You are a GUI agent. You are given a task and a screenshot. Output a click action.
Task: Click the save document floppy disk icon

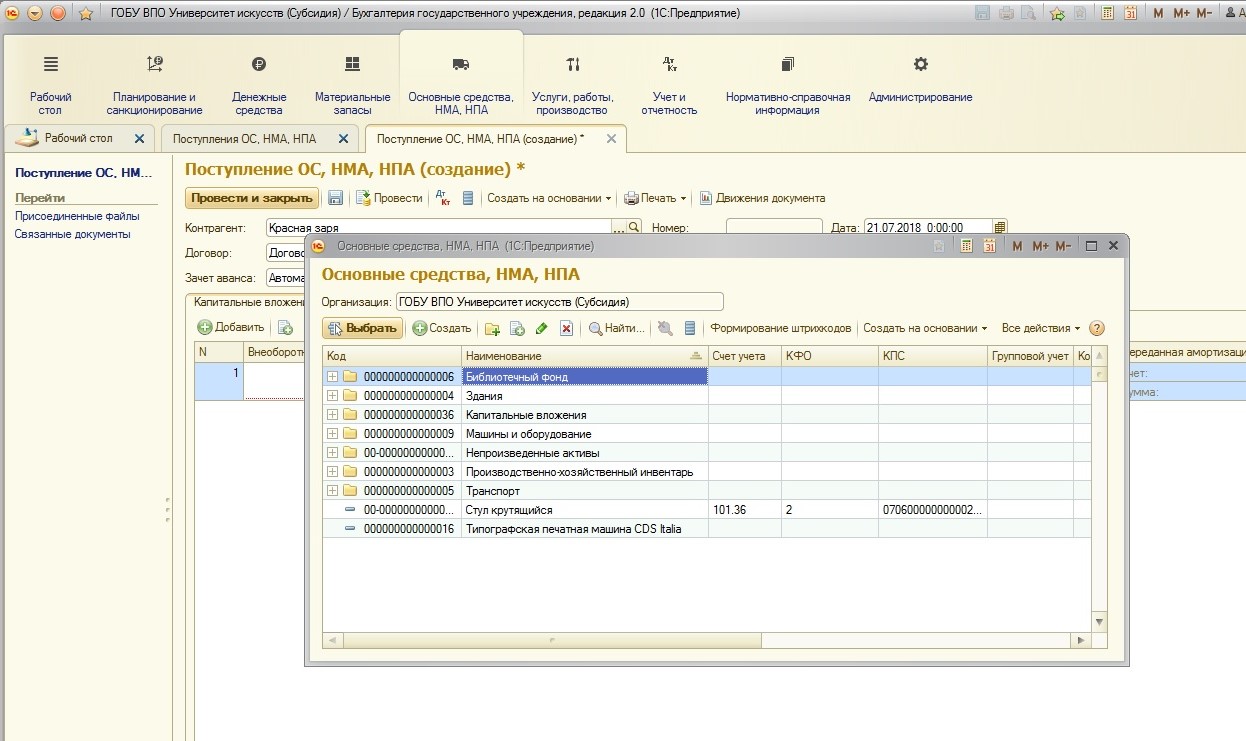click(x=336, y=198)
